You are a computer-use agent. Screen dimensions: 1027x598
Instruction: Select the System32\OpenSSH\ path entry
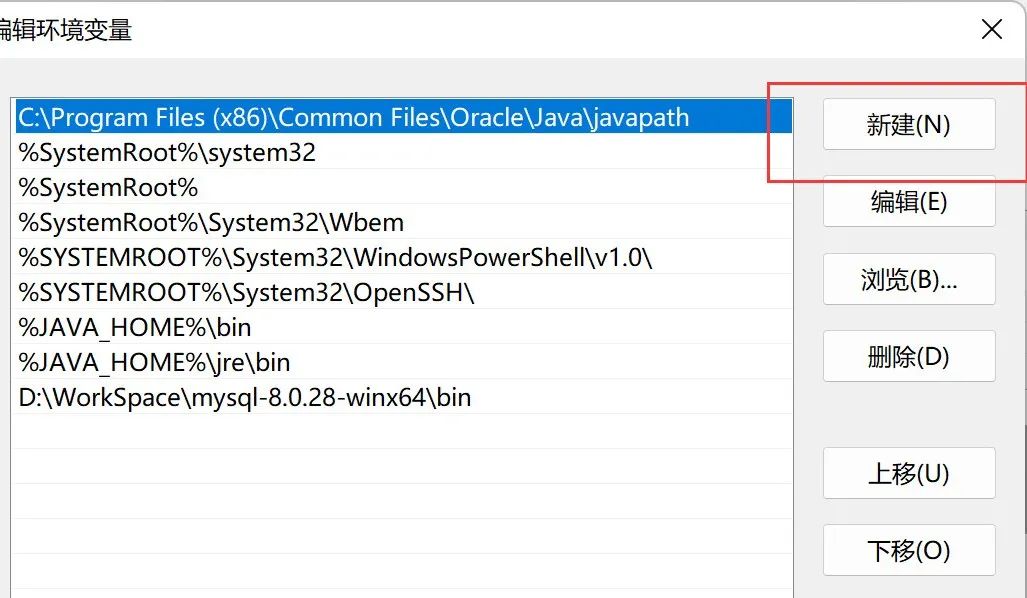403,293
